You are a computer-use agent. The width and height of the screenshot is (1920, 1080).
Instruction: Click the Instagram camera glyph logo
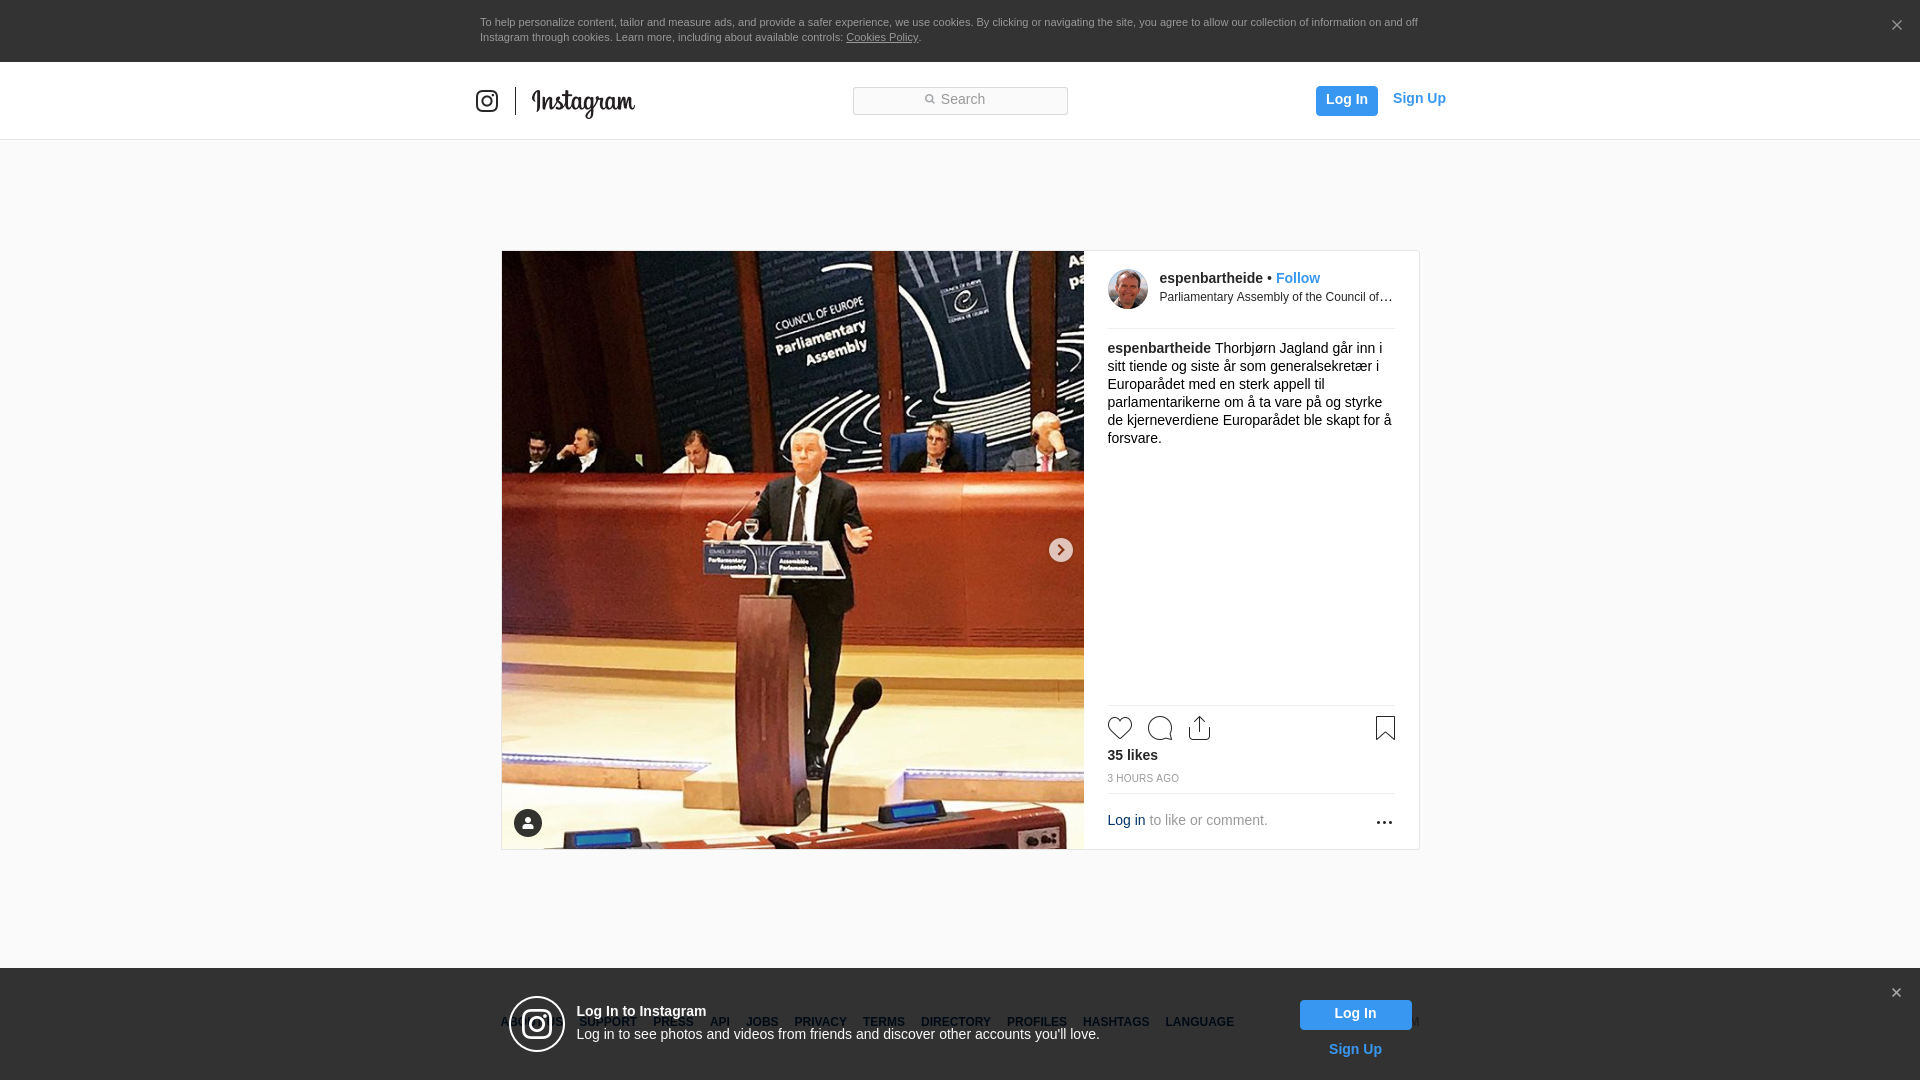pos(487,101)
